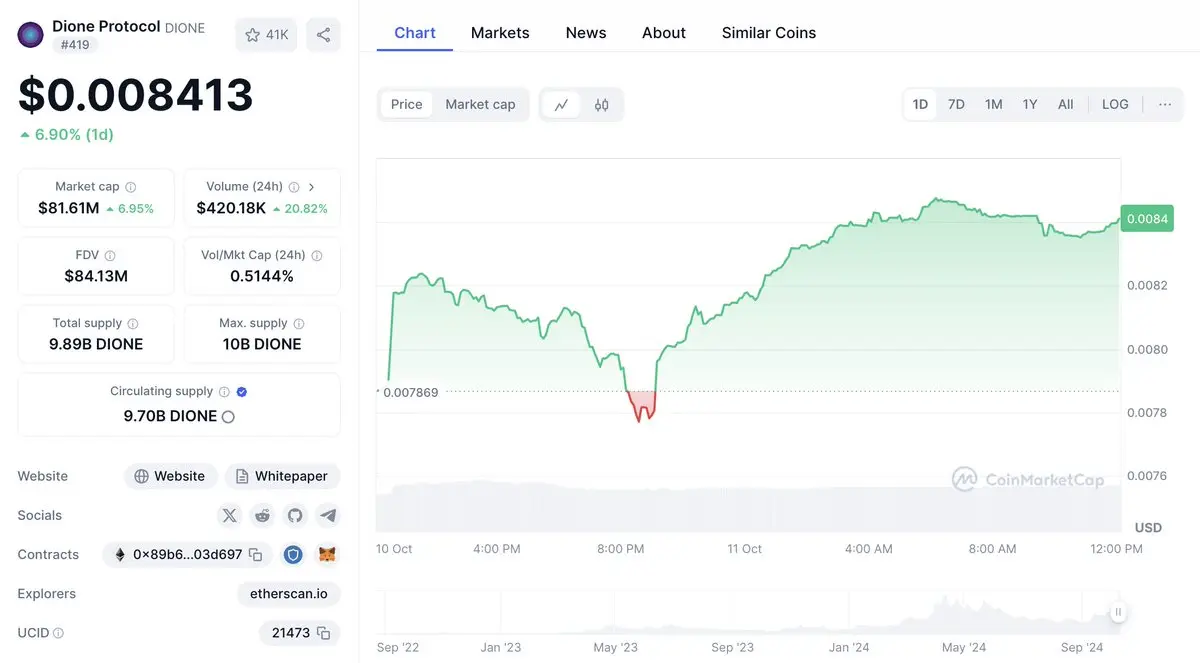Click the $0.008413 price value
This screenshot has height=663, width=1200.
coord(136,94)
